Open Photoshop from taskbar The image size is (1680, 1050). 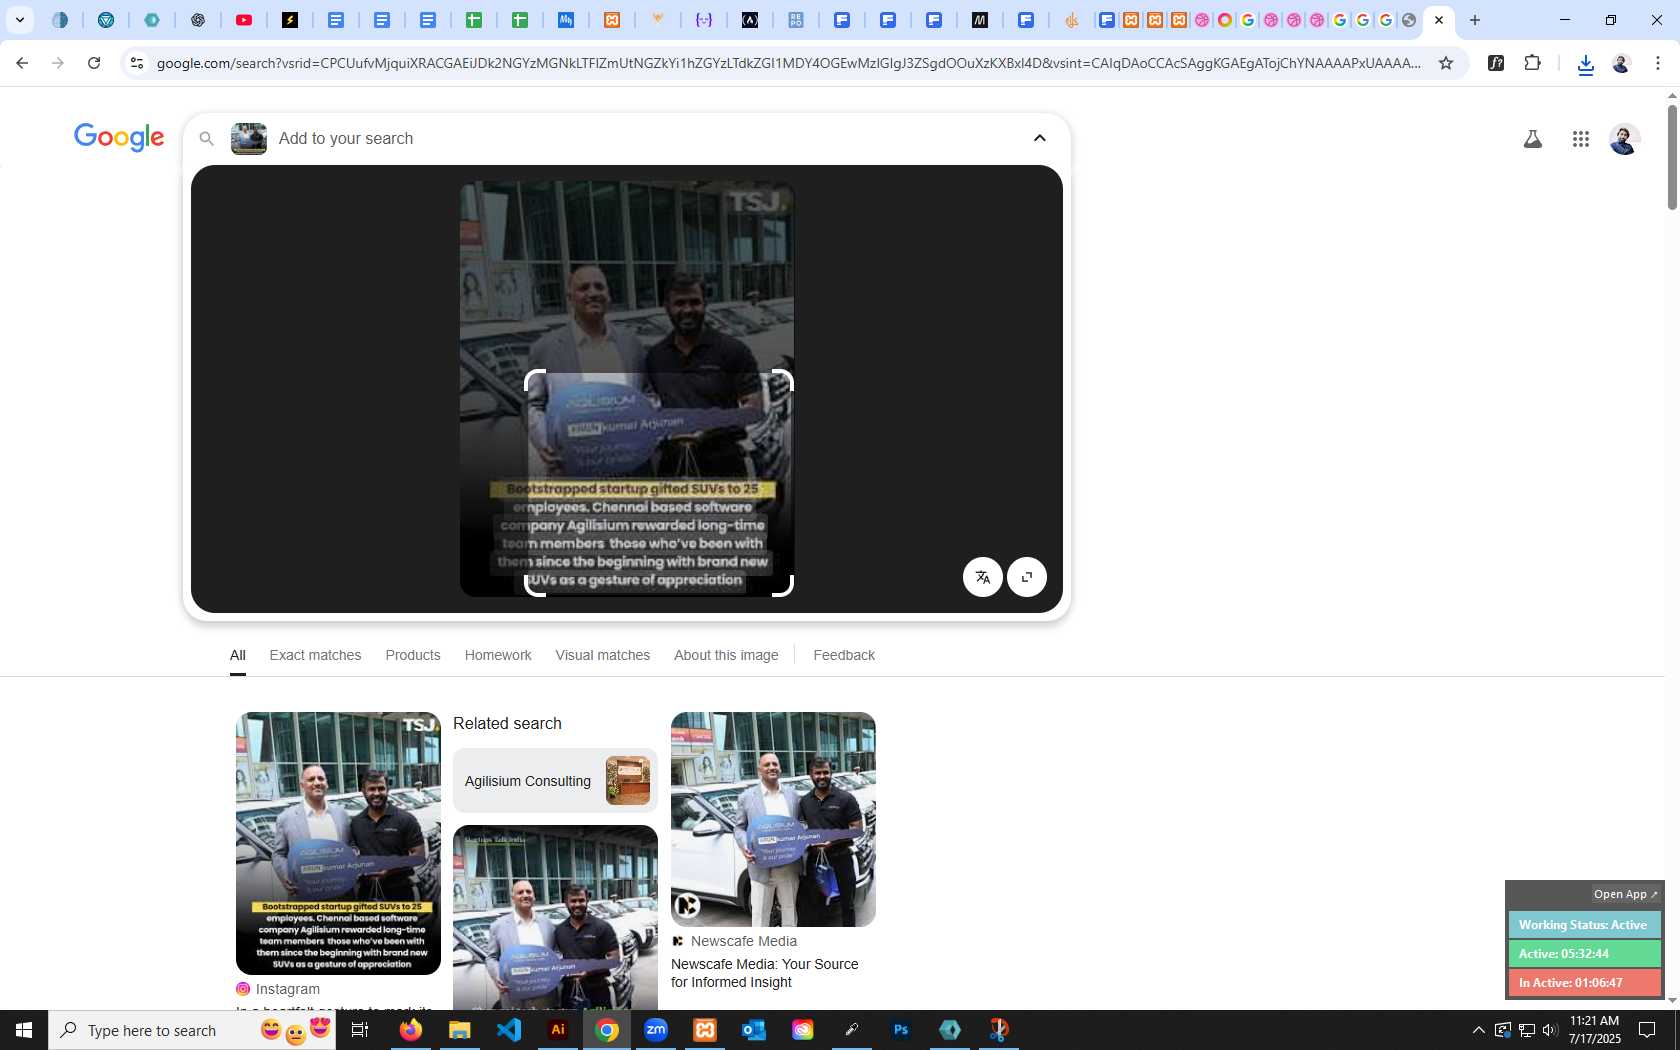click(x=901, y=1030)
